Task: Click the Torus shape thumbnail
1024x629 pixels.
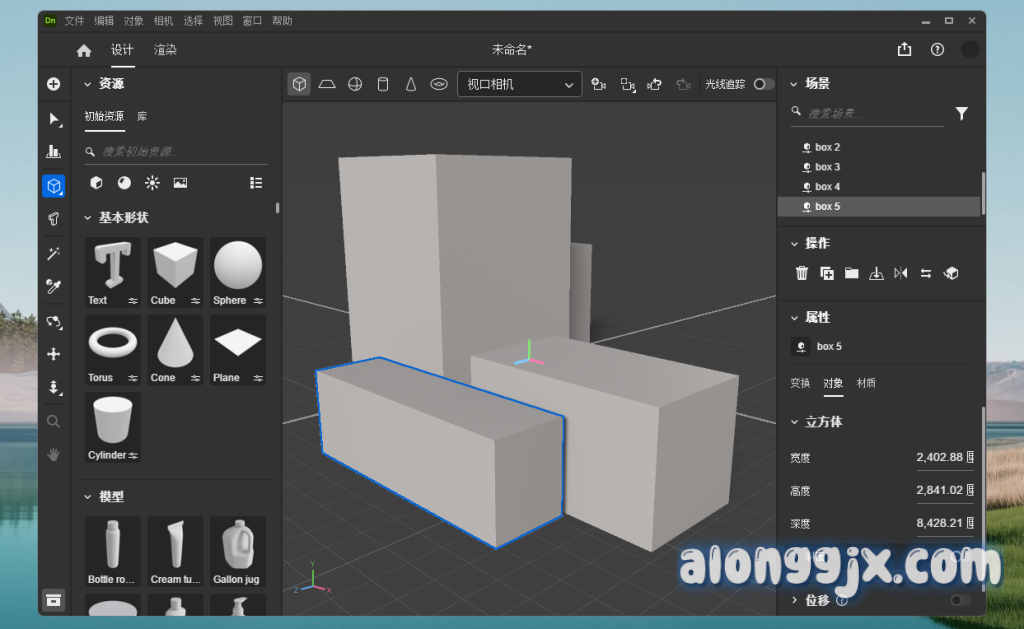Action: coord(112,343)
